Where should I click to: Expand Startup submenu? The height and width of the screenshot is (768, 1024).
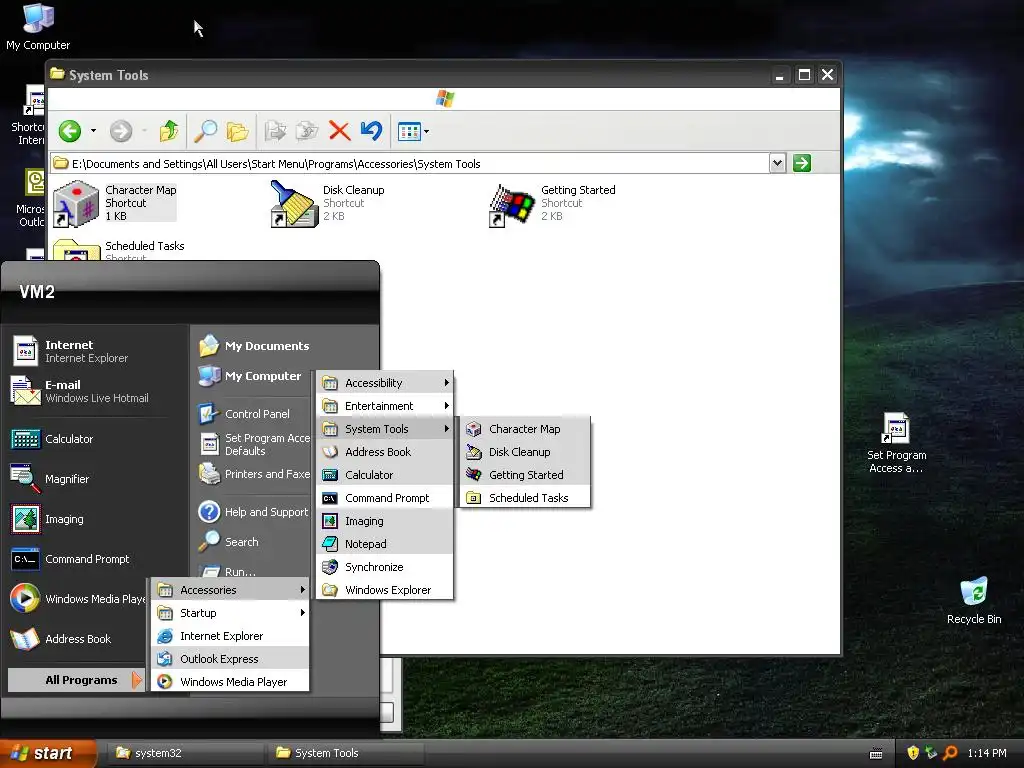click(x=231, y=613)
